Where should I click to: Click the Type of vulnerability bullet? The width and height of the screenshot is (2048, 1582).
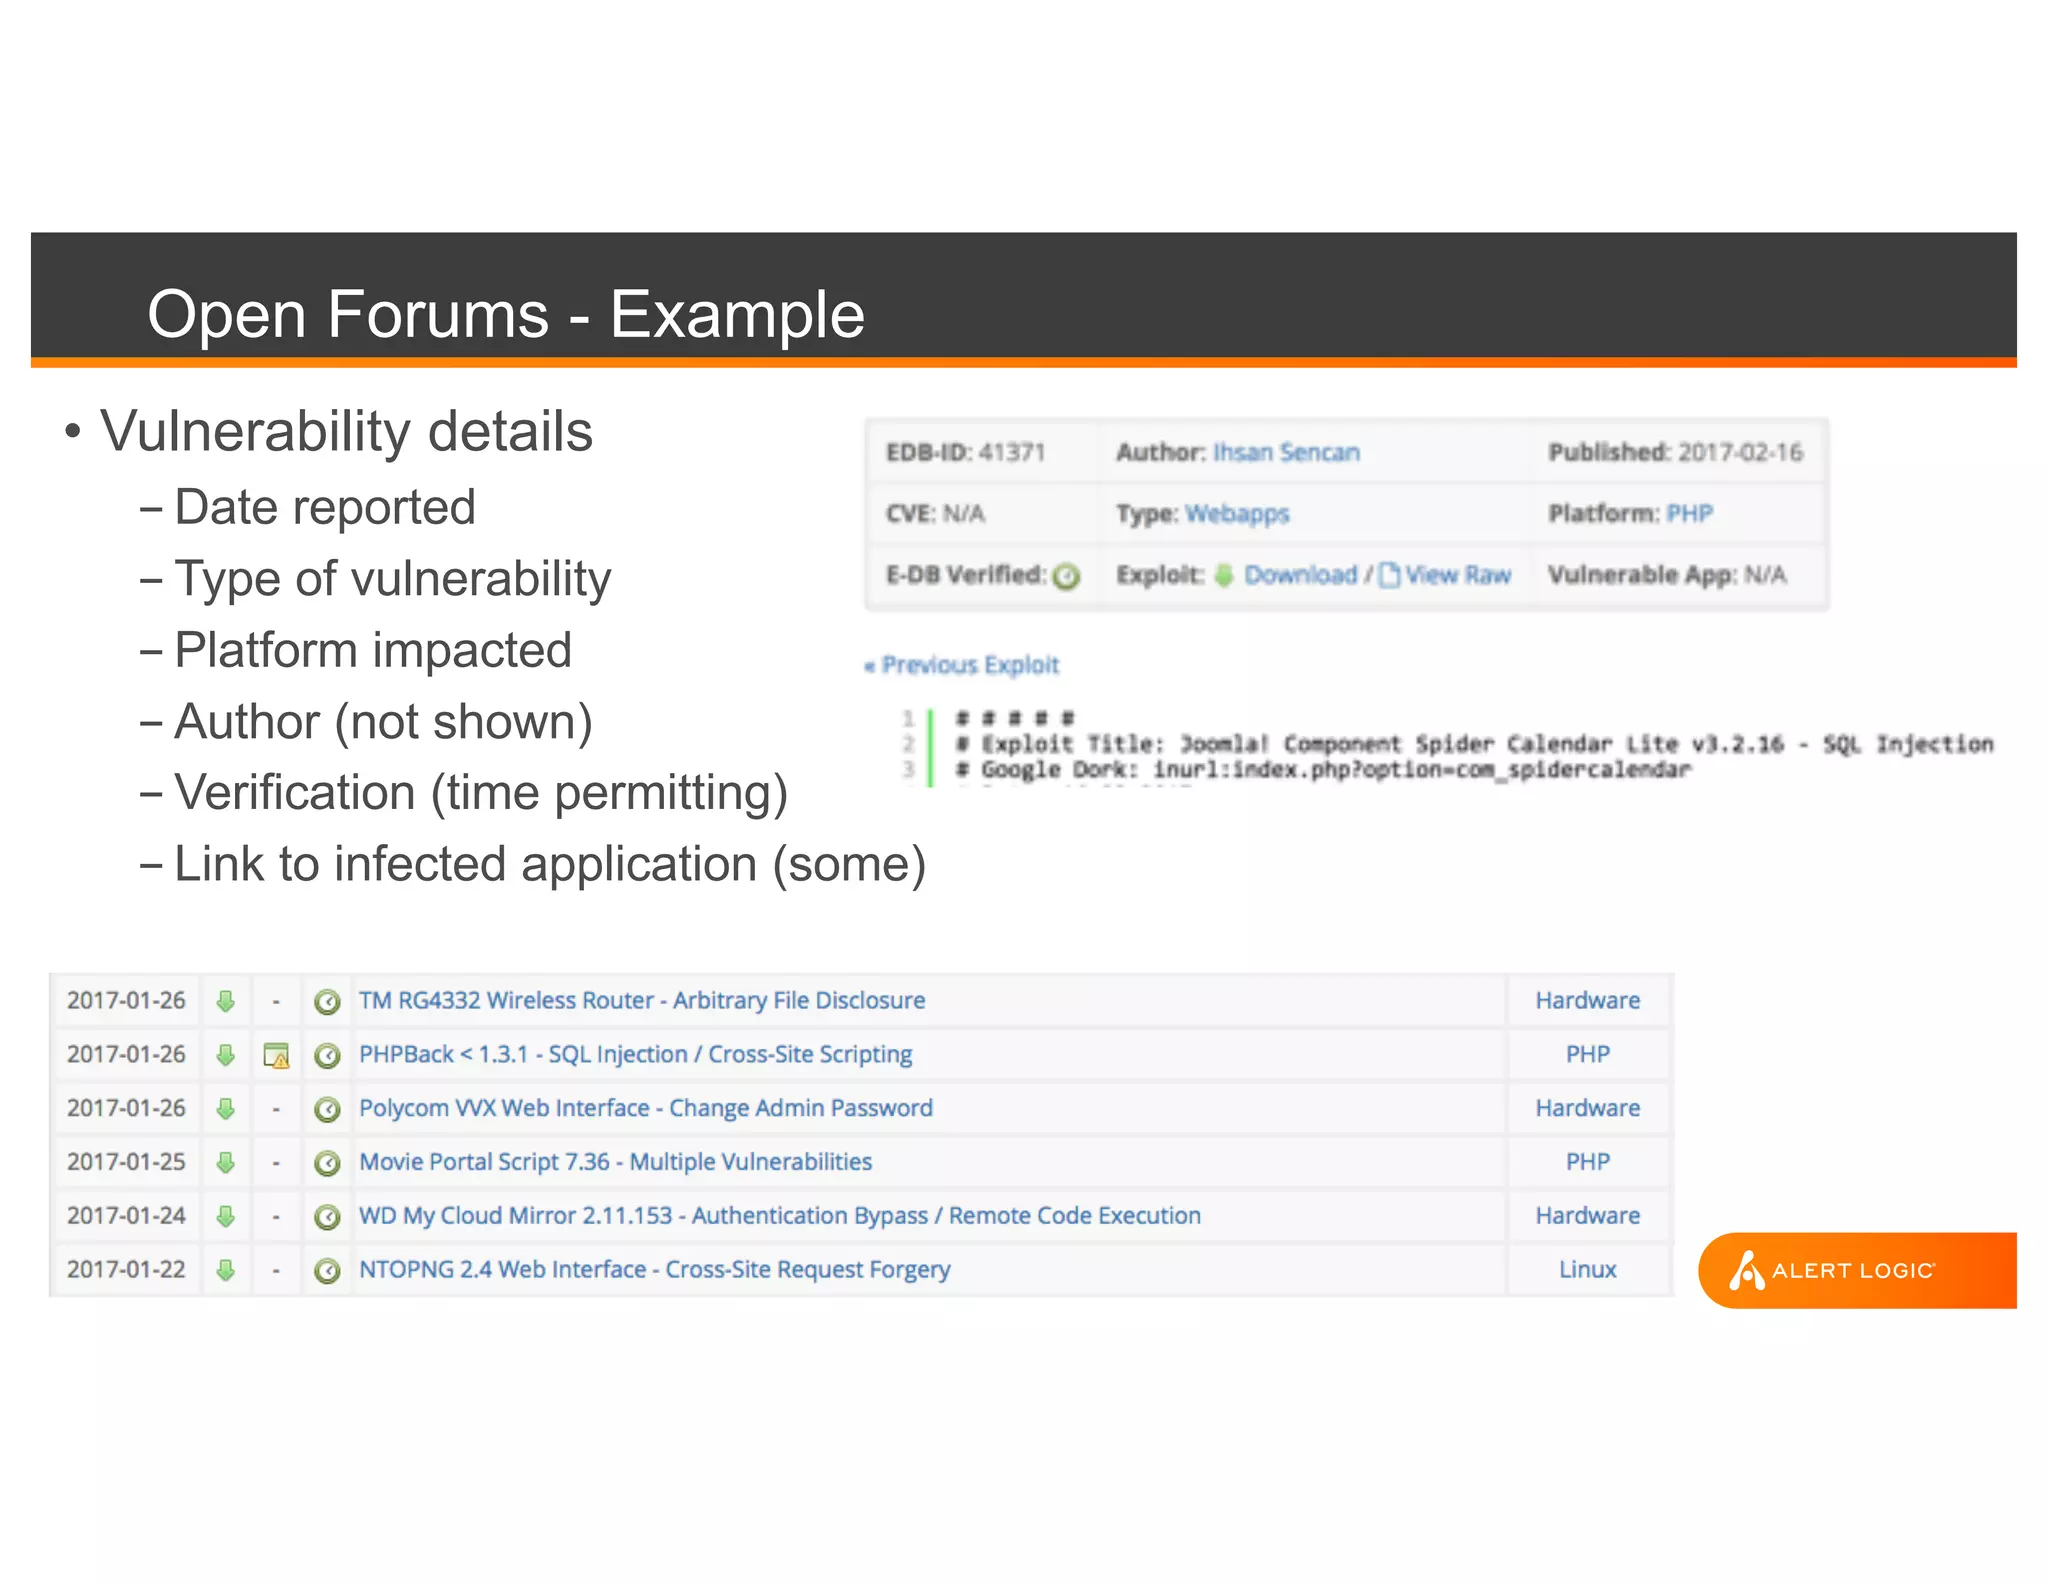pyautogui.click(x=393, y=579)
